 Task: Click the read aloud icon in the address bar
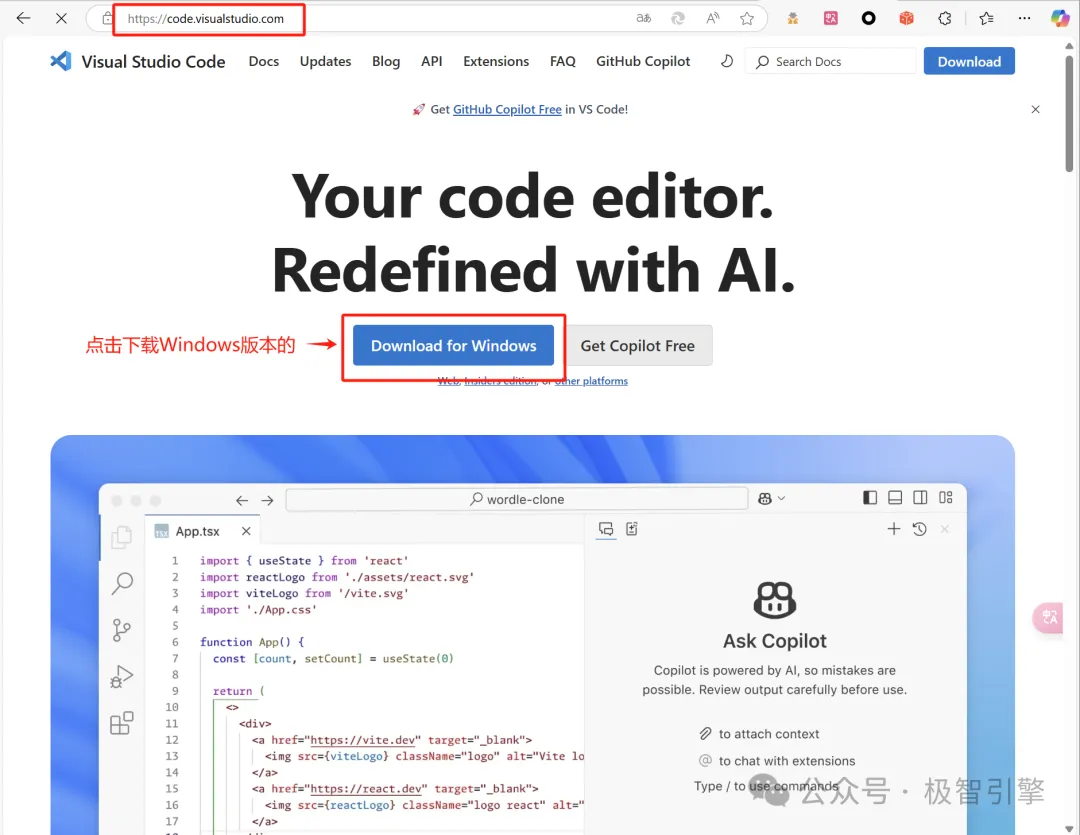(x=713, y=19)
